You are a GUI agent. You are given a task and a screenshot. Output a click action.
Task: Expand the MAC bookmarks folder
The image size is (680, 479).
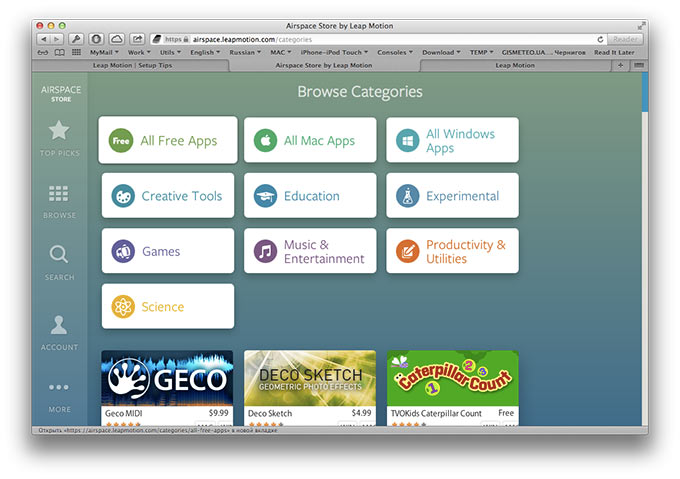pos(281,52)
